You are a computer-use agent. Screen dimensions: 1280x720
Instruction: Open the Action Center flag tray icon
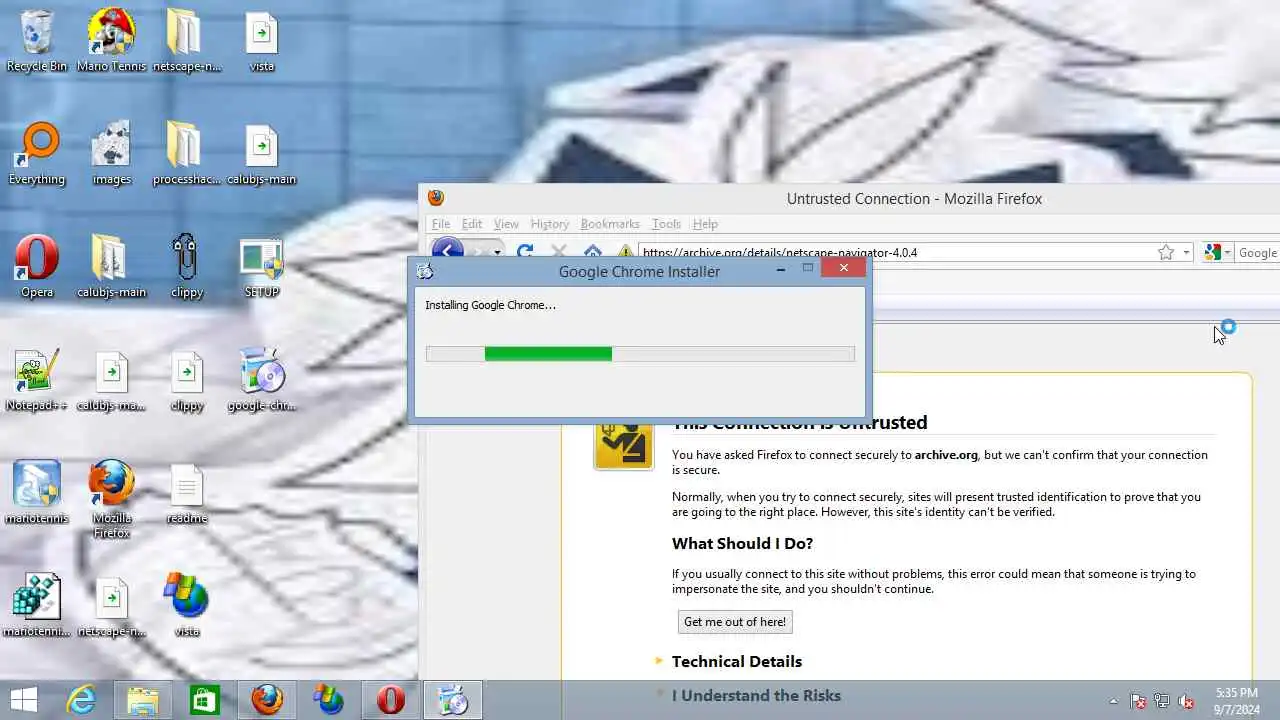pos(1138,701)
